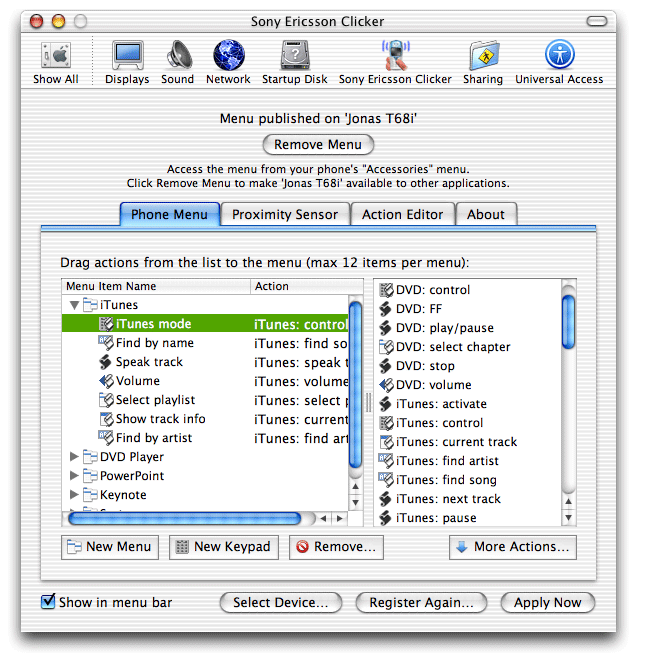
Task: Click the Register Again... button
Action: [x=421, y=602]
